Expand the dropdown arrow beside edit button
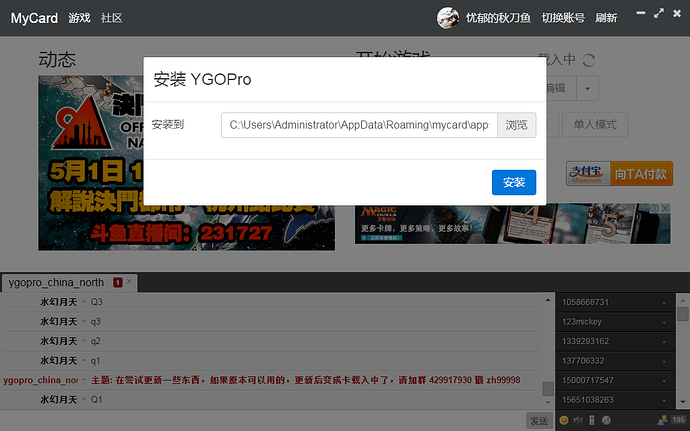 pyautogui.click(x=588, y=89)
